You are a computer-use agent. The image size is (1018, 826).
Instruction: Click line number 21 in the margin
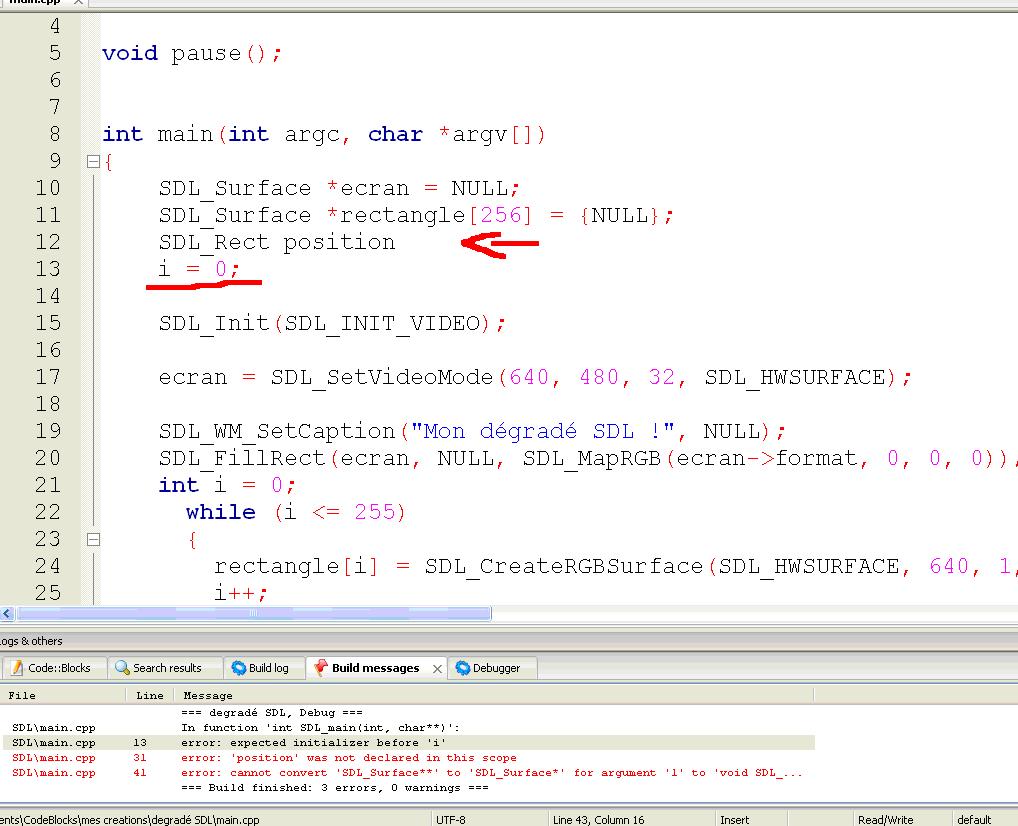(47, 485)
